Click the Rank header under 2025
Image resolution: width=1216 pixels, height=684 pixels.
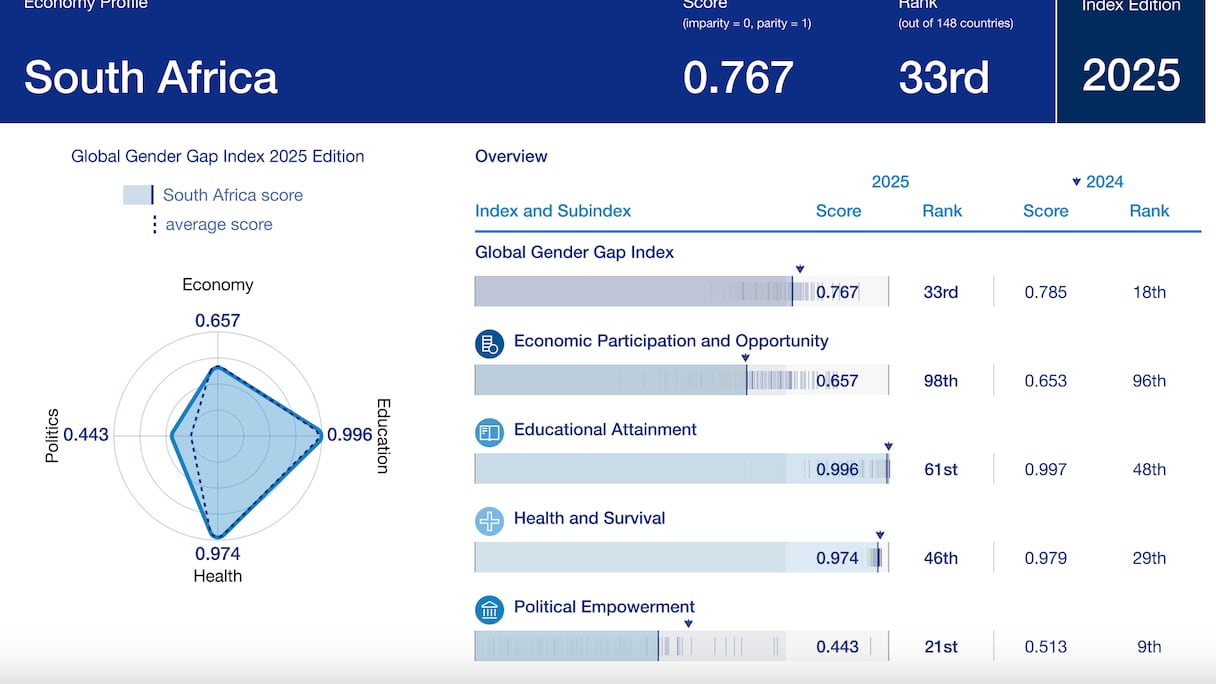[942, 211]
